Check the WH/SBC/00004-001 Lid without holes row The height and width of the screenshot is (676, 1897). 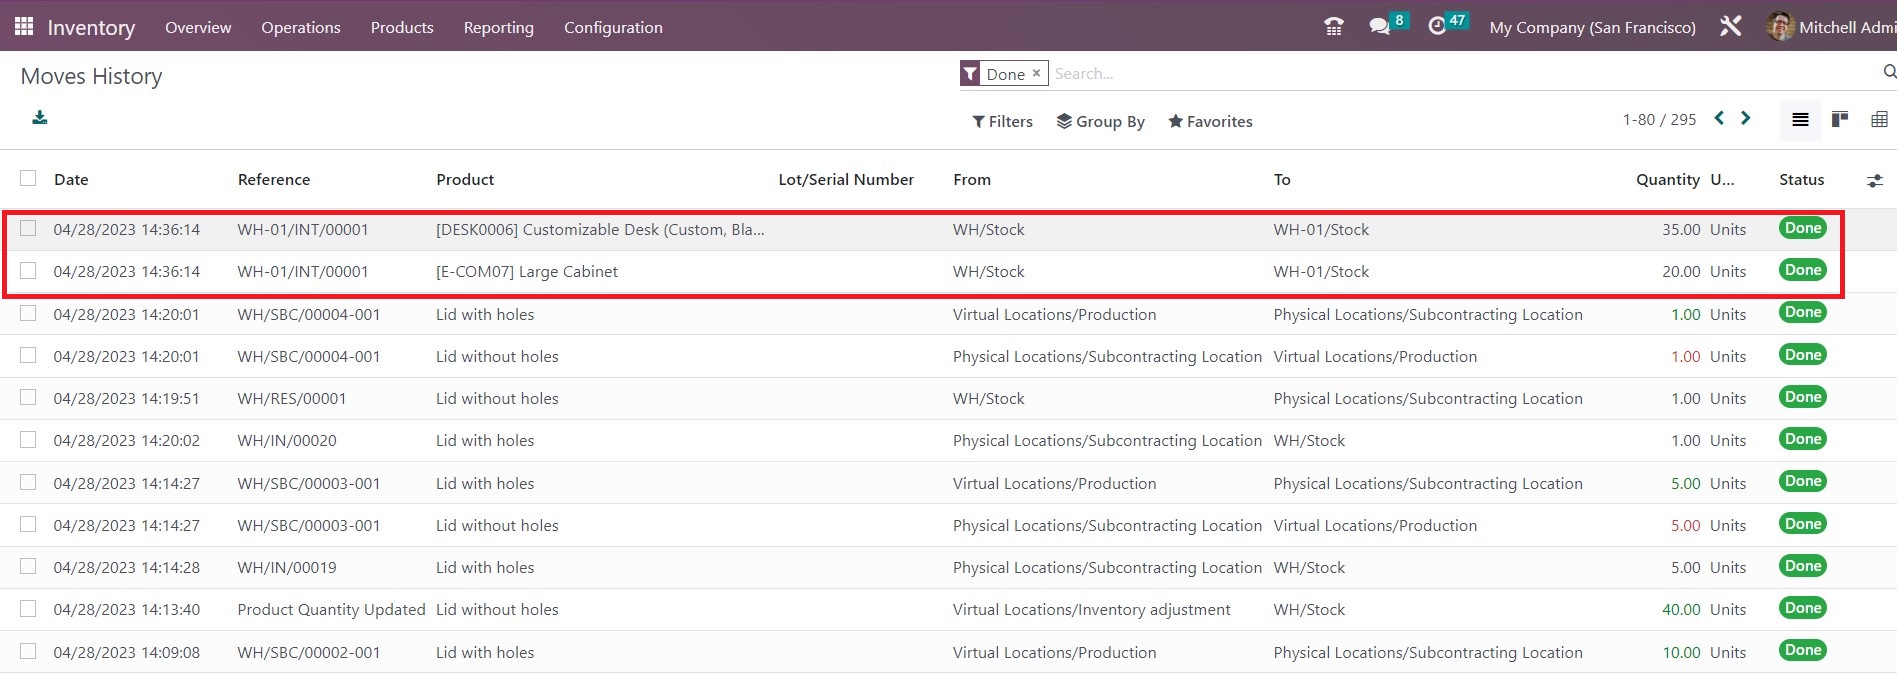(x=28, y=355)
